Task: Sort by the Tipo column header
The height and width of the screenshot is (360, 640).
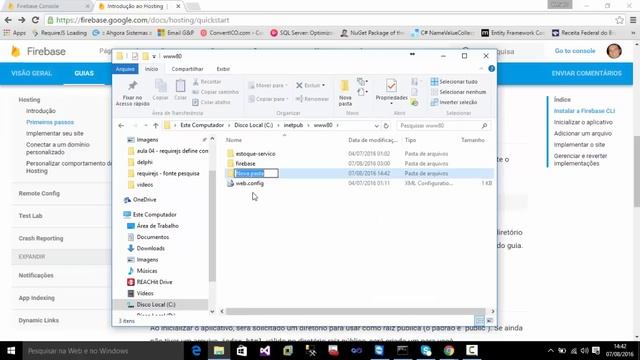Action: 410,140
